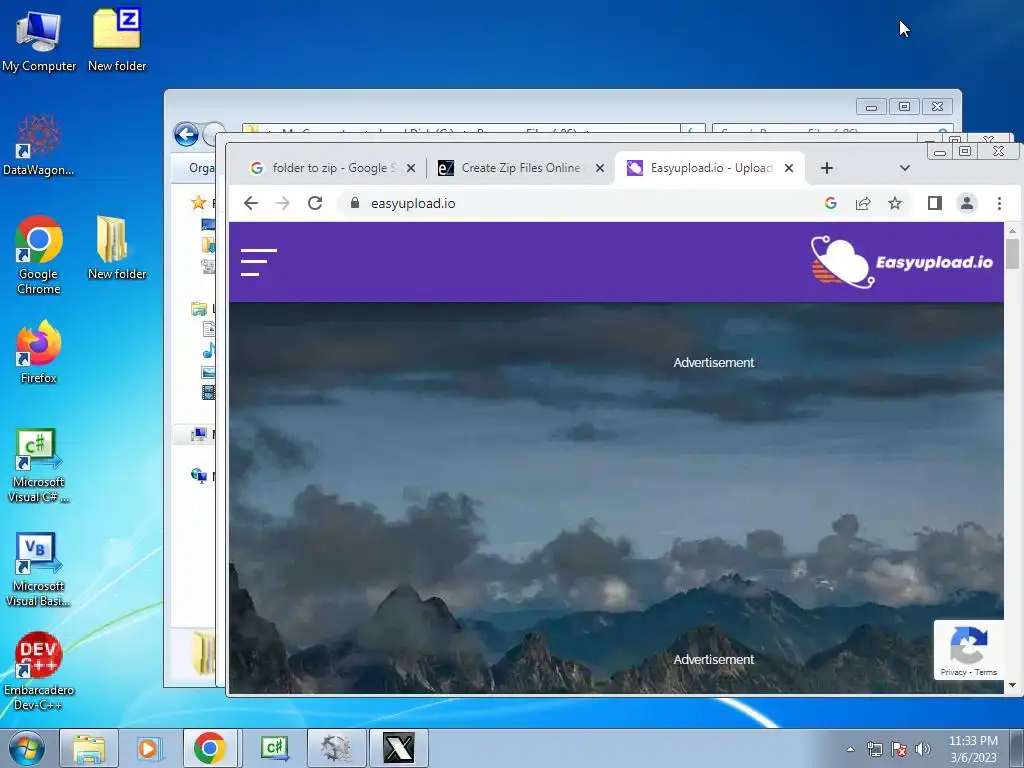
Task: Click the padlock site info icon
Action: (x=355, y=203)
